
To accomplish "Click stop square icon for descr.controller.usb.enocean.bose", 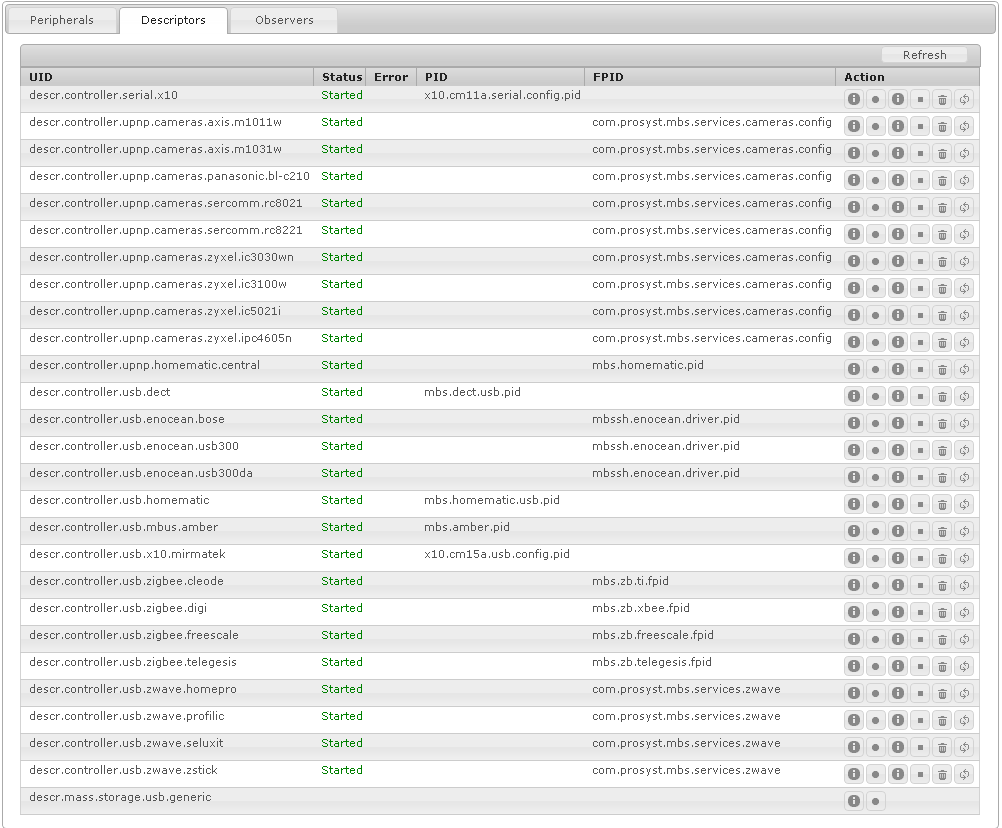I will (920, 423).
